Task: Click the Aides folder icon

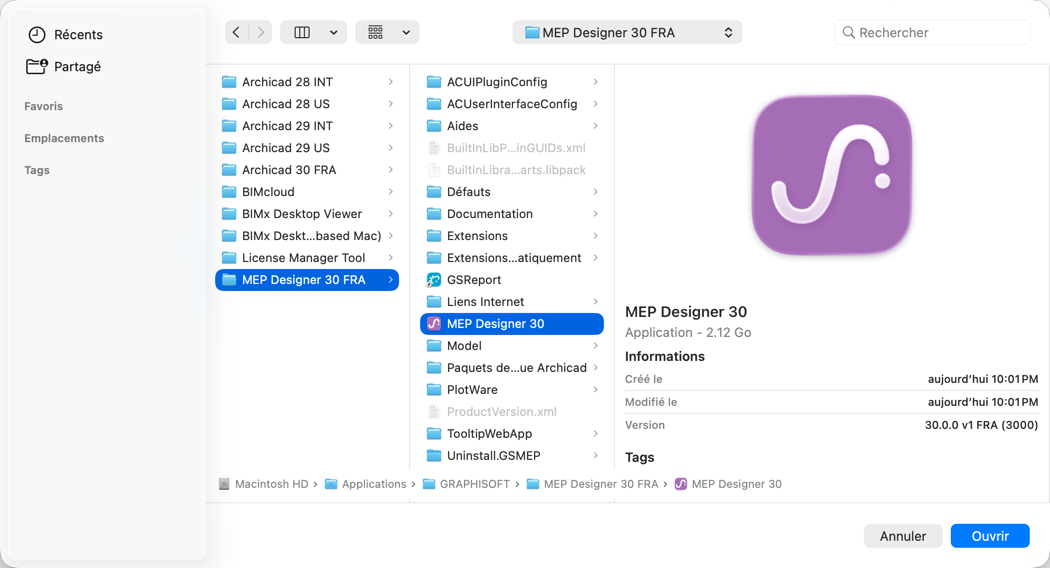Action: pyautogui.click(x=434, y=126)
